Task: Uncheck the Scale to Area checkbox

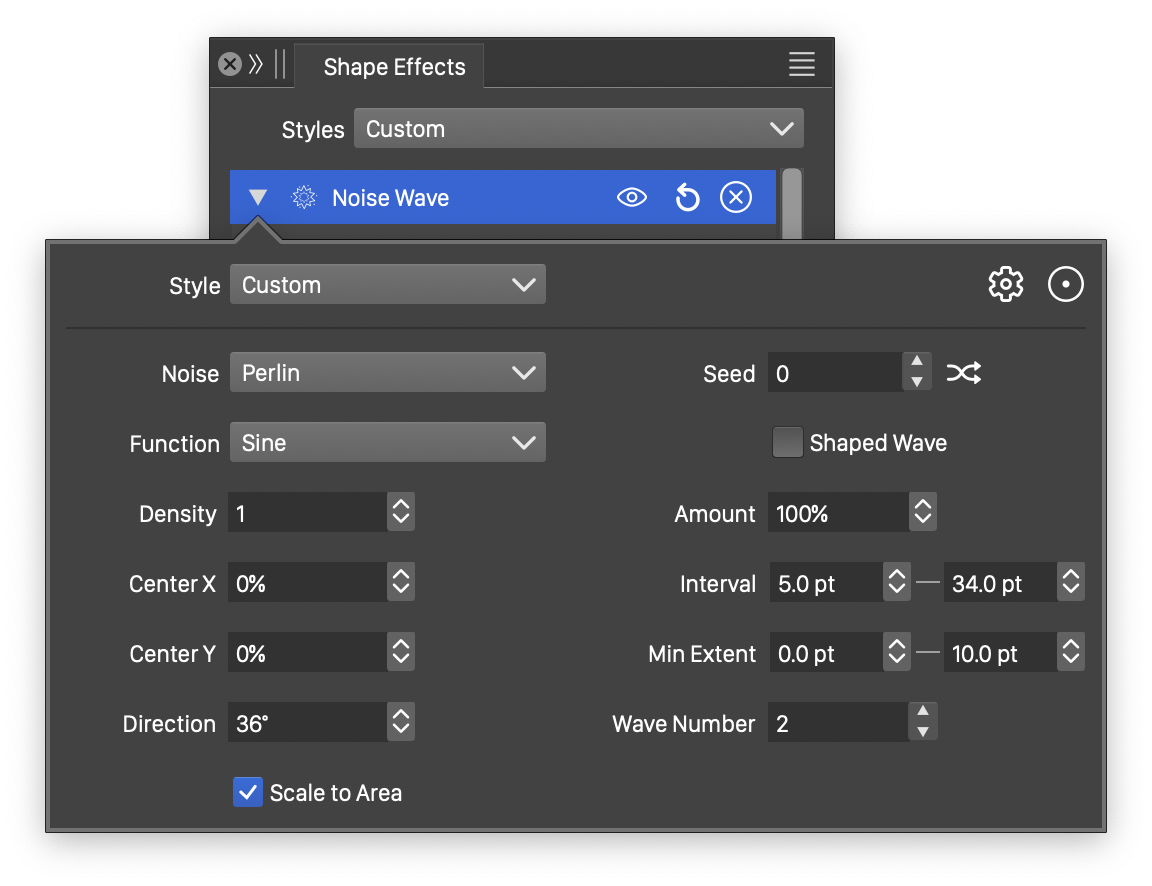Action: [x=248, y=793]
